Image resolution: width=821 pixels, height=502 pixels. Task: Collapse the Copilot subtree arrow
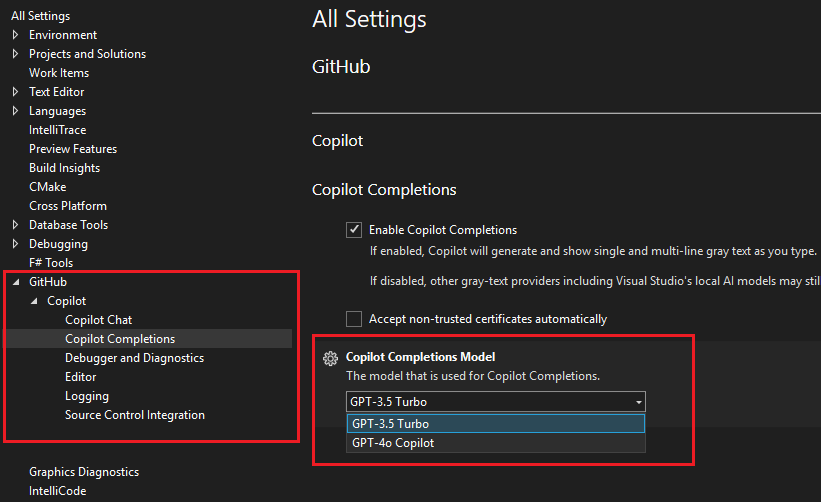[34, 301]
